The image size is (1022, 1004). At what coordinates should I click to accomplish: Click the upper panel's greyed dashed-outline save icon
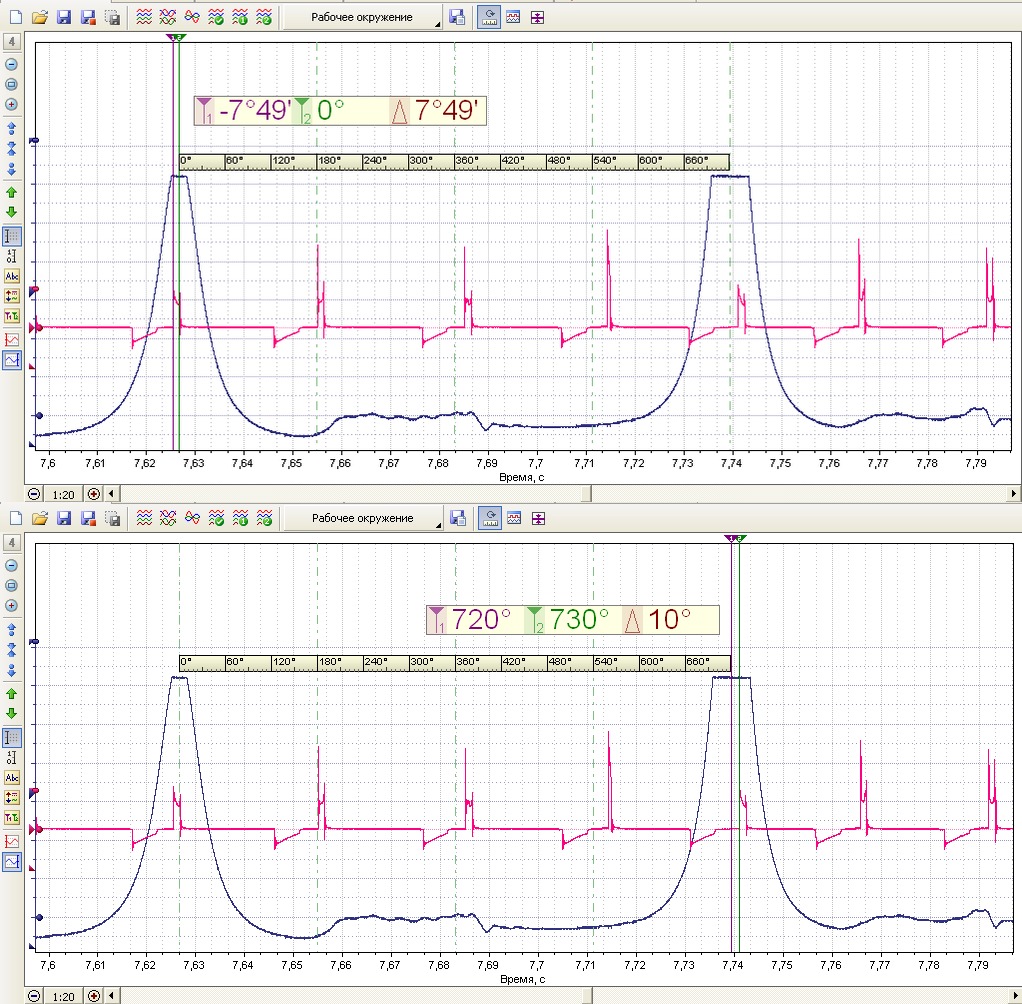coord(113,18)
